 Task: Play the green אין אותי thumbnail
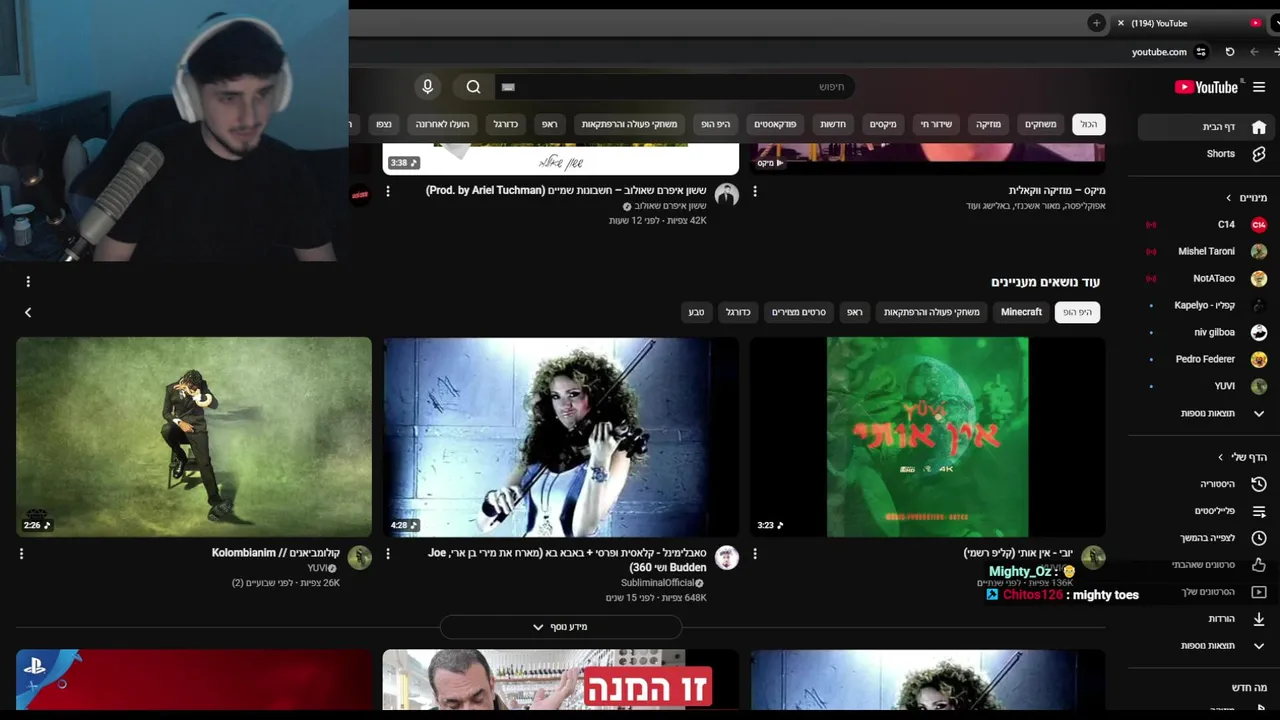928,437
